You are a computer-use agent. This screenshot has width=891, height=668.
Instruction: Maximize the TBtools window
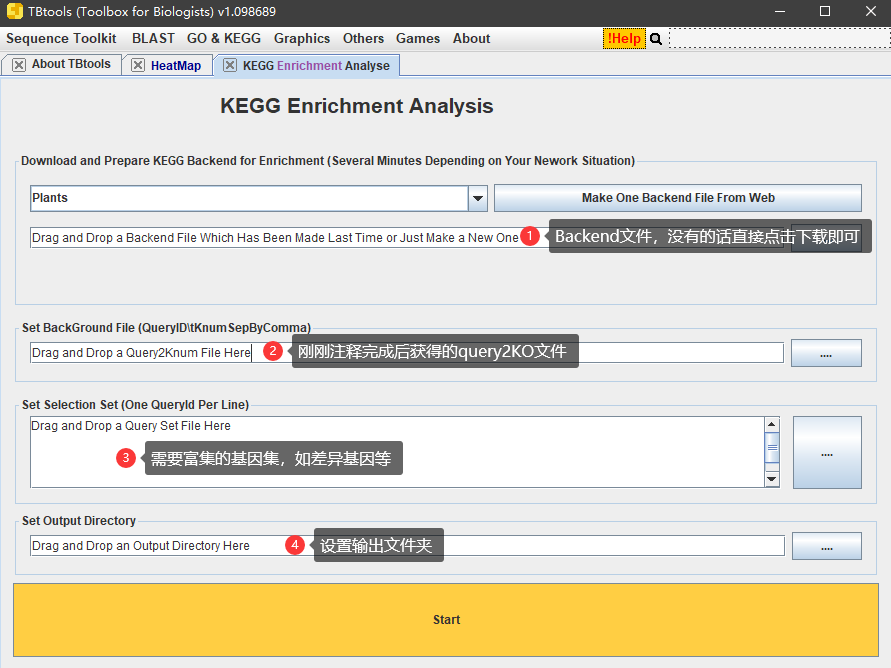click(825, 11)
